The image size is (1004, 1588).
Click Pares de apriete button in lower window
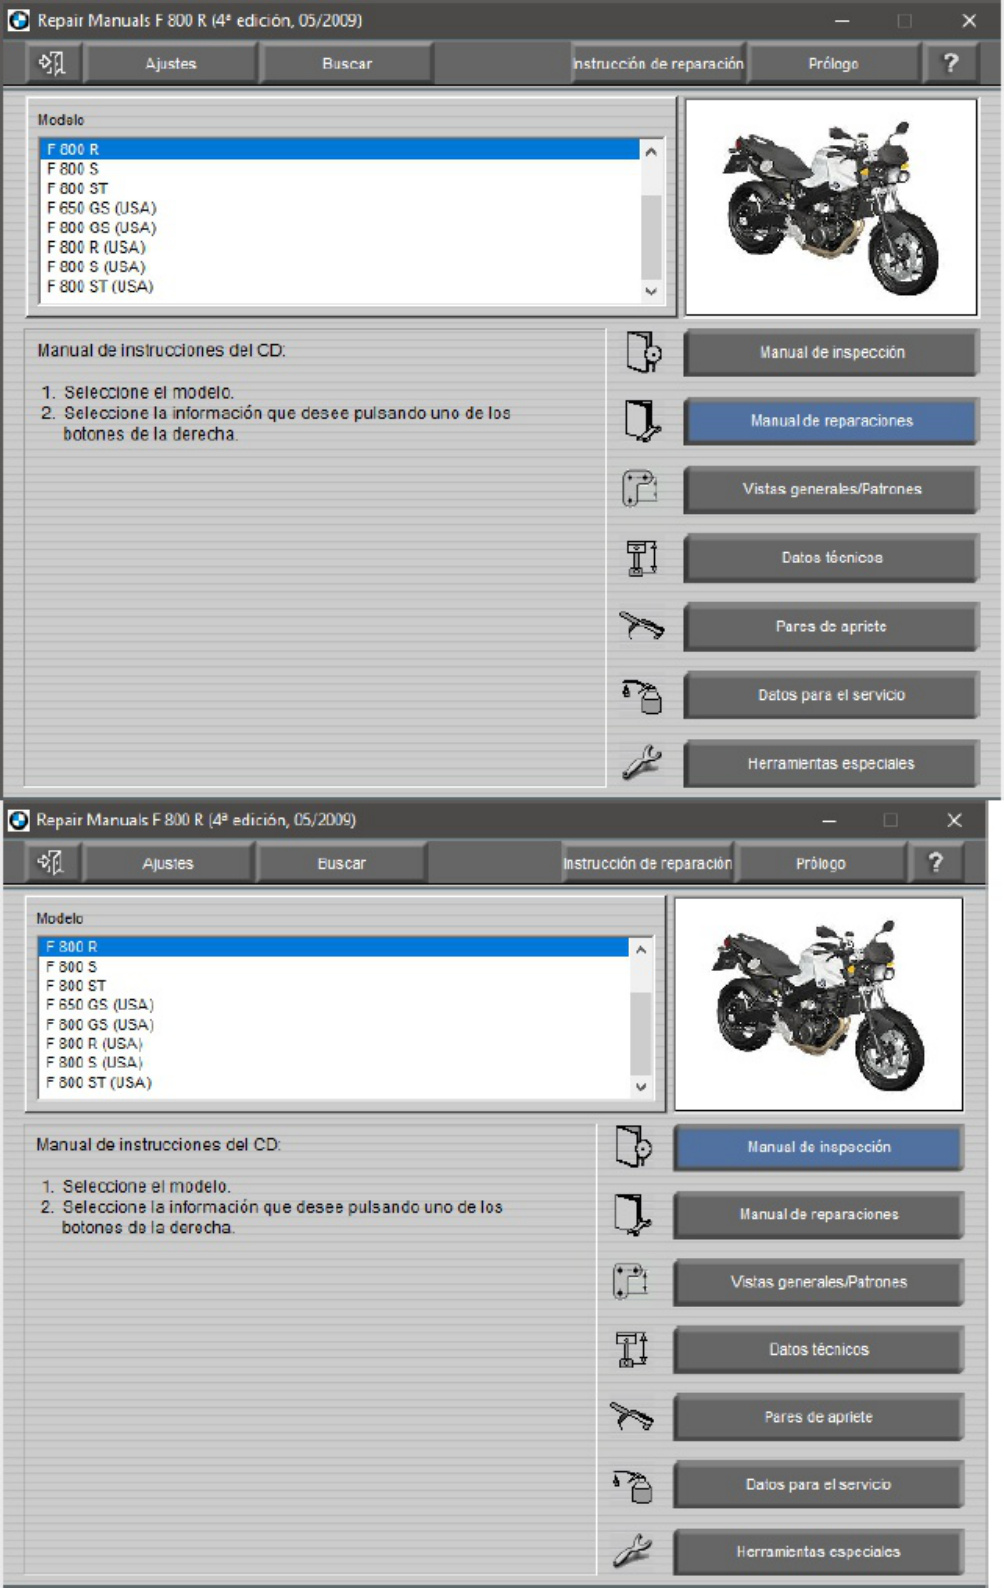click(819, 1417)
